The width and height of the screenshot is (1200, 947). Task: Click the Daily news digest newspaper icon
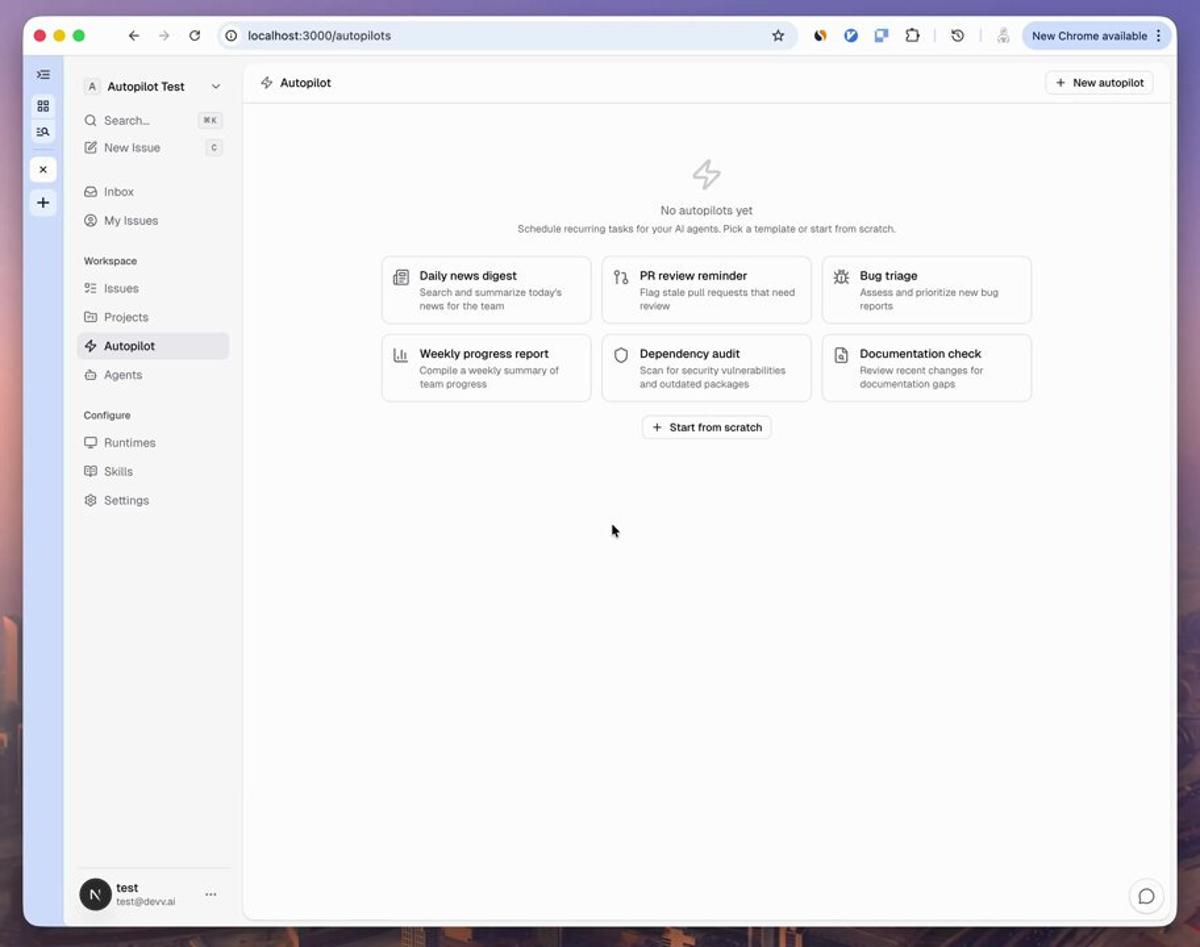pos(401,277)
